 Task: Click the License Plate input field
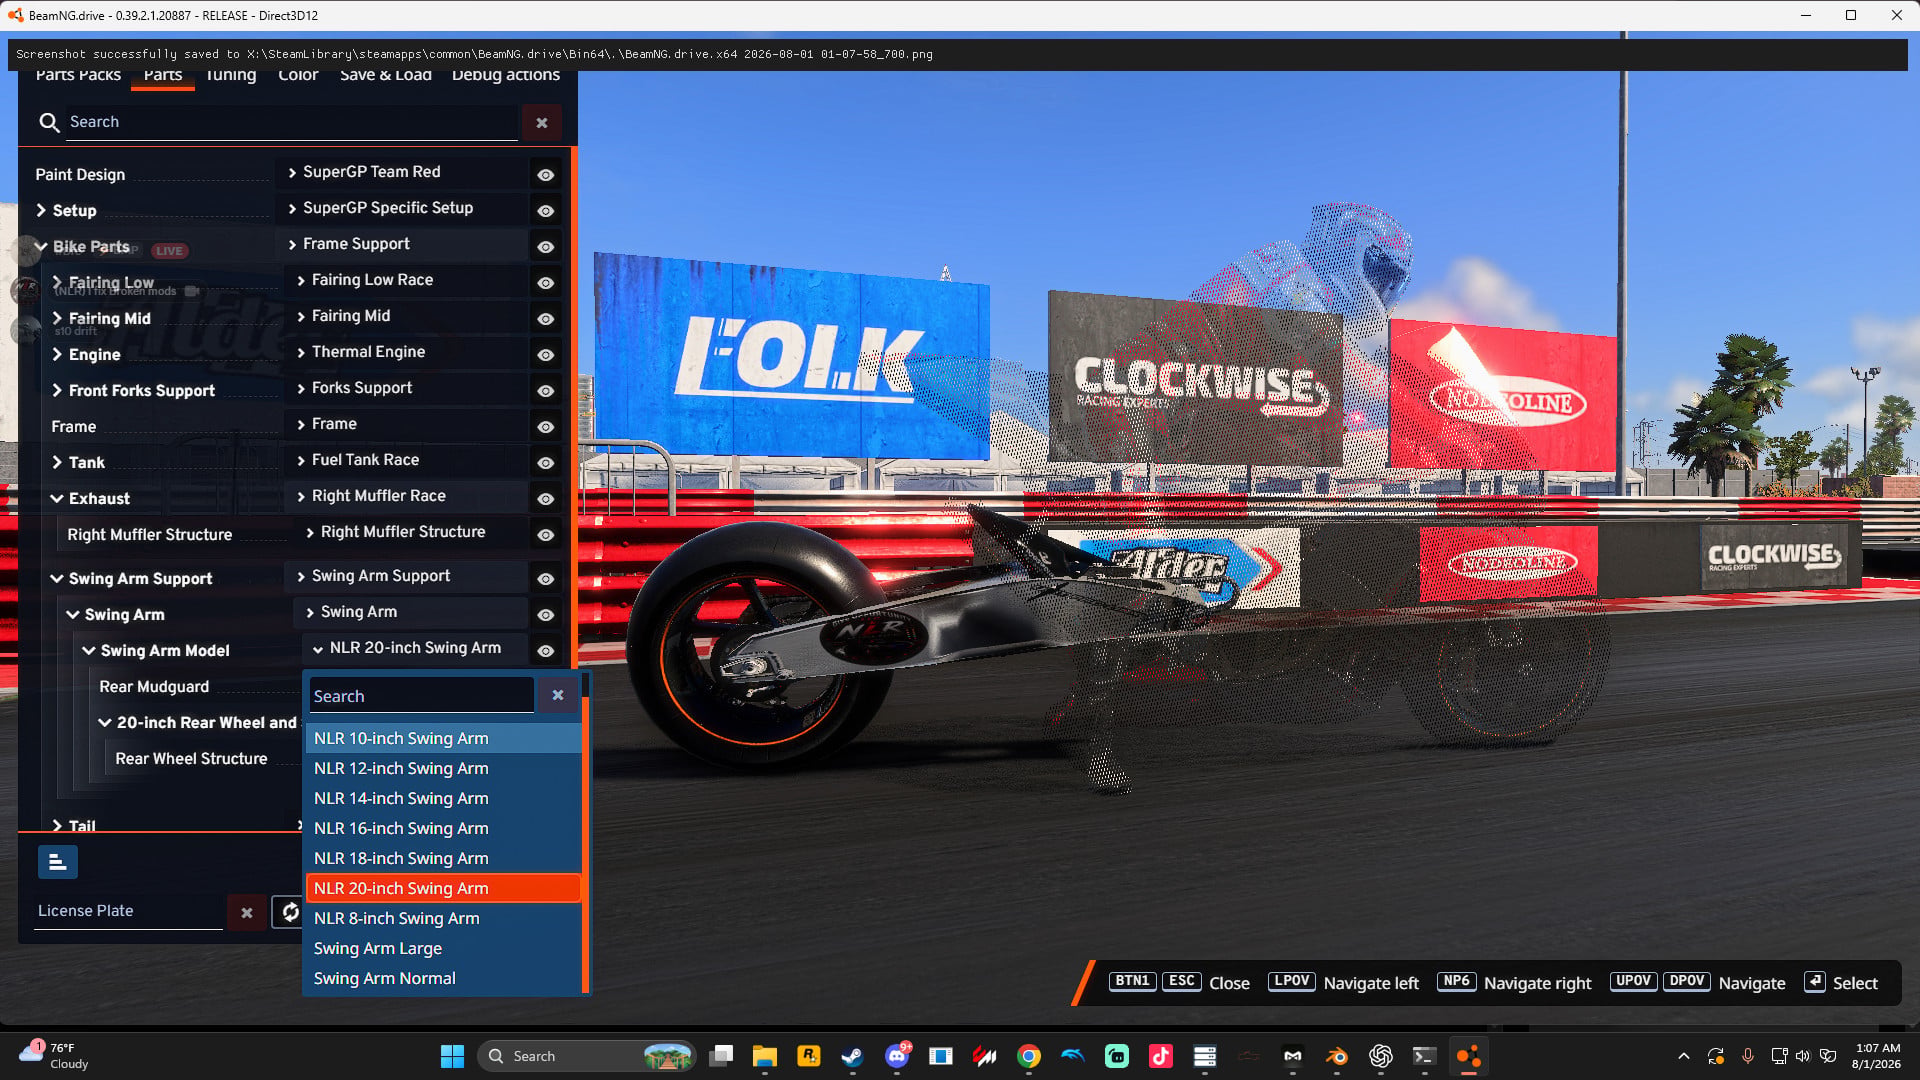click(x=128, y=911)
